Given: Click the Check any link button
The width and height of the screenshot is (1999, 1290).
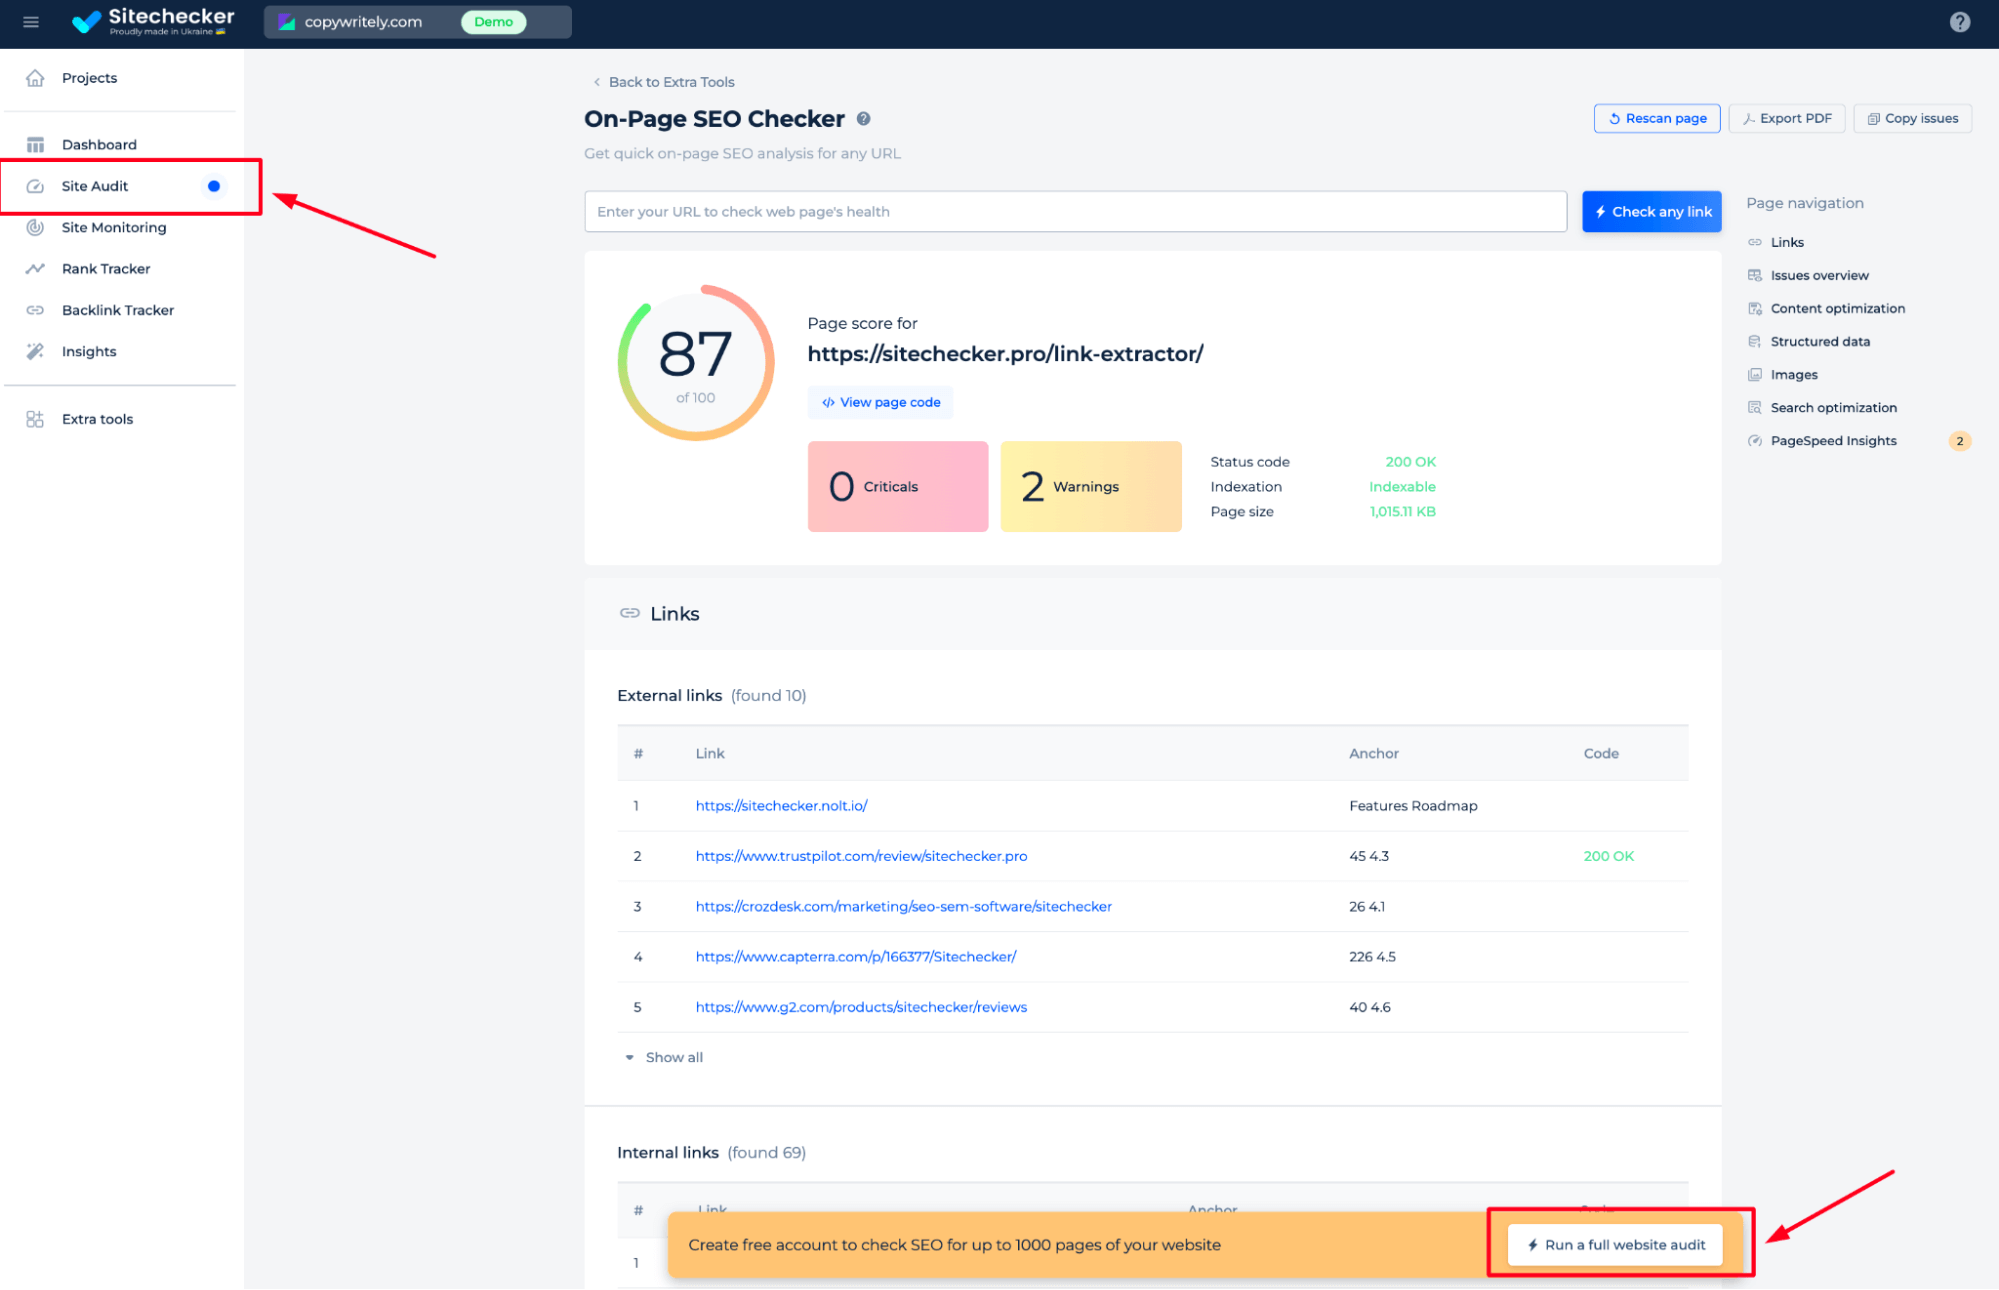Looking at the screenshot, I should pos(1651,212).
